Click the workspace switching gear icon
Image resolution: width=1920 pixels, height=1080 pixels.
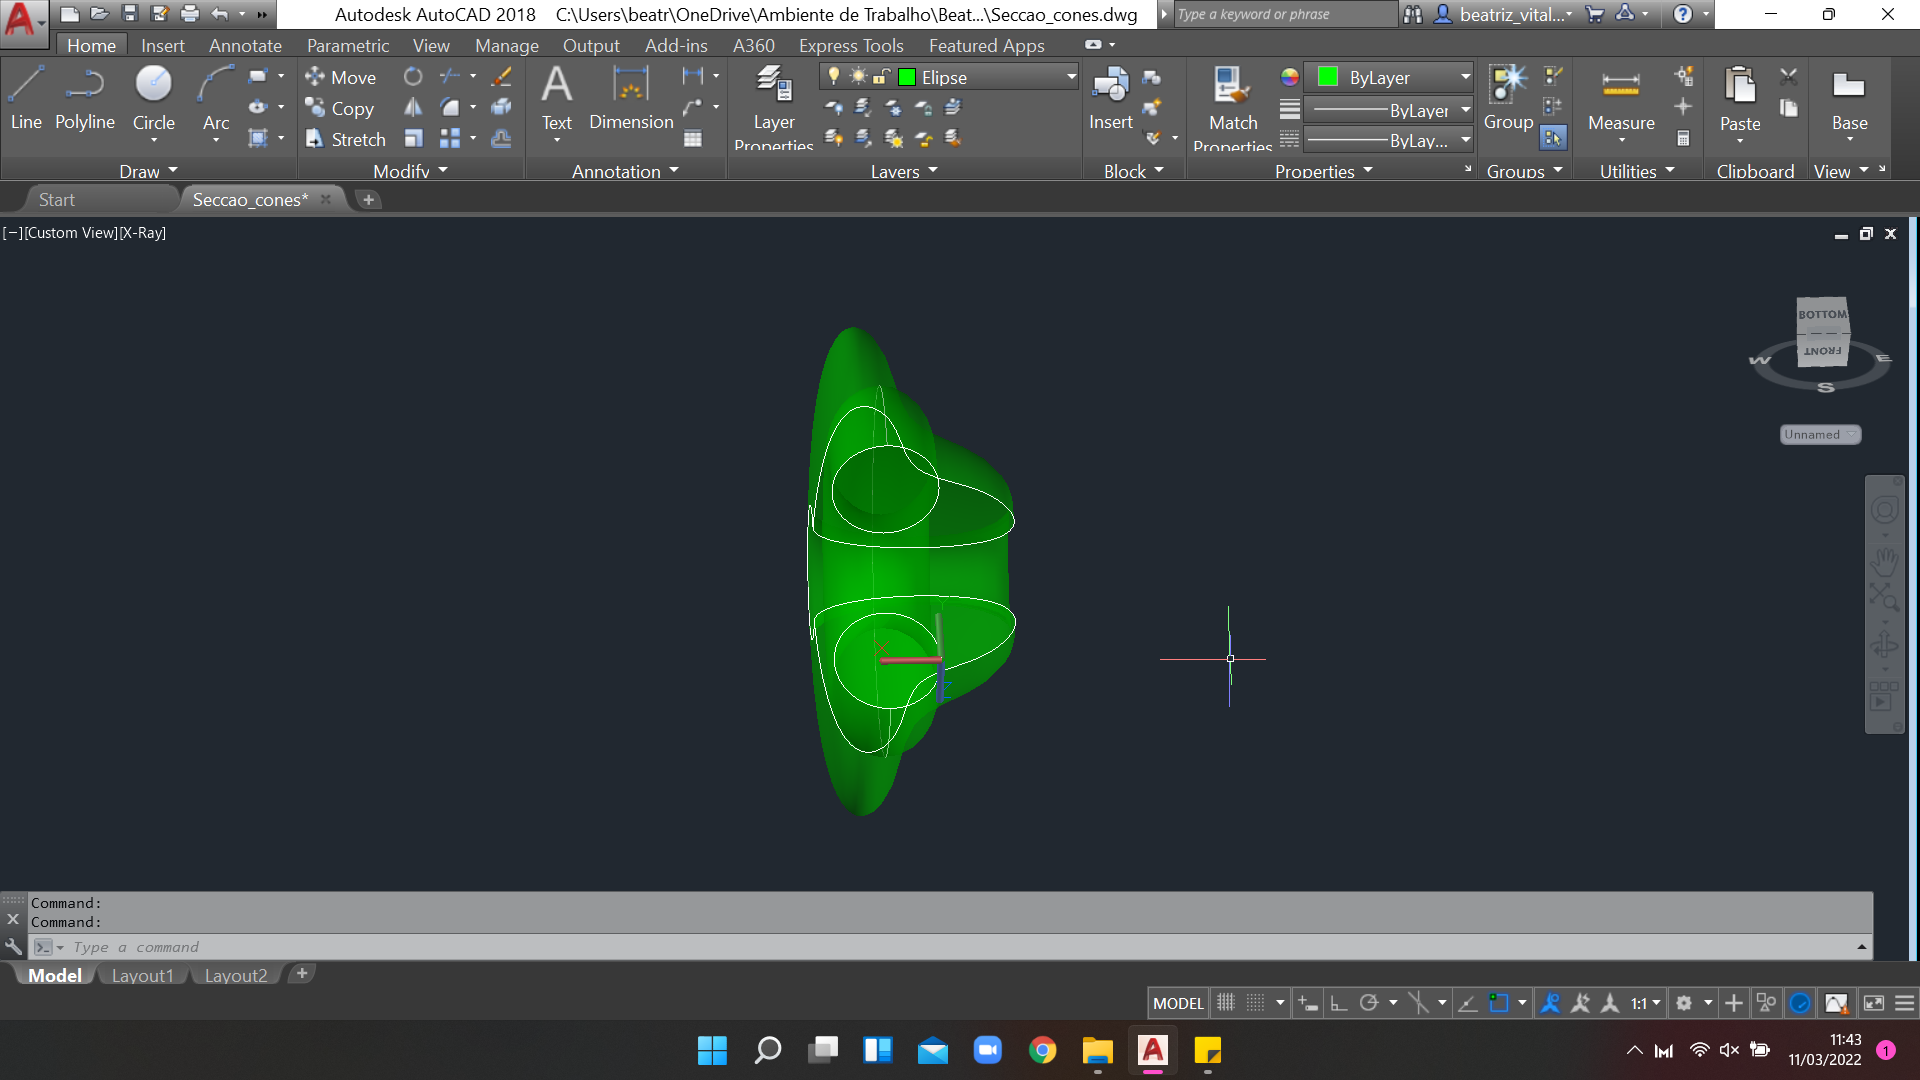click(1684, 1003)
